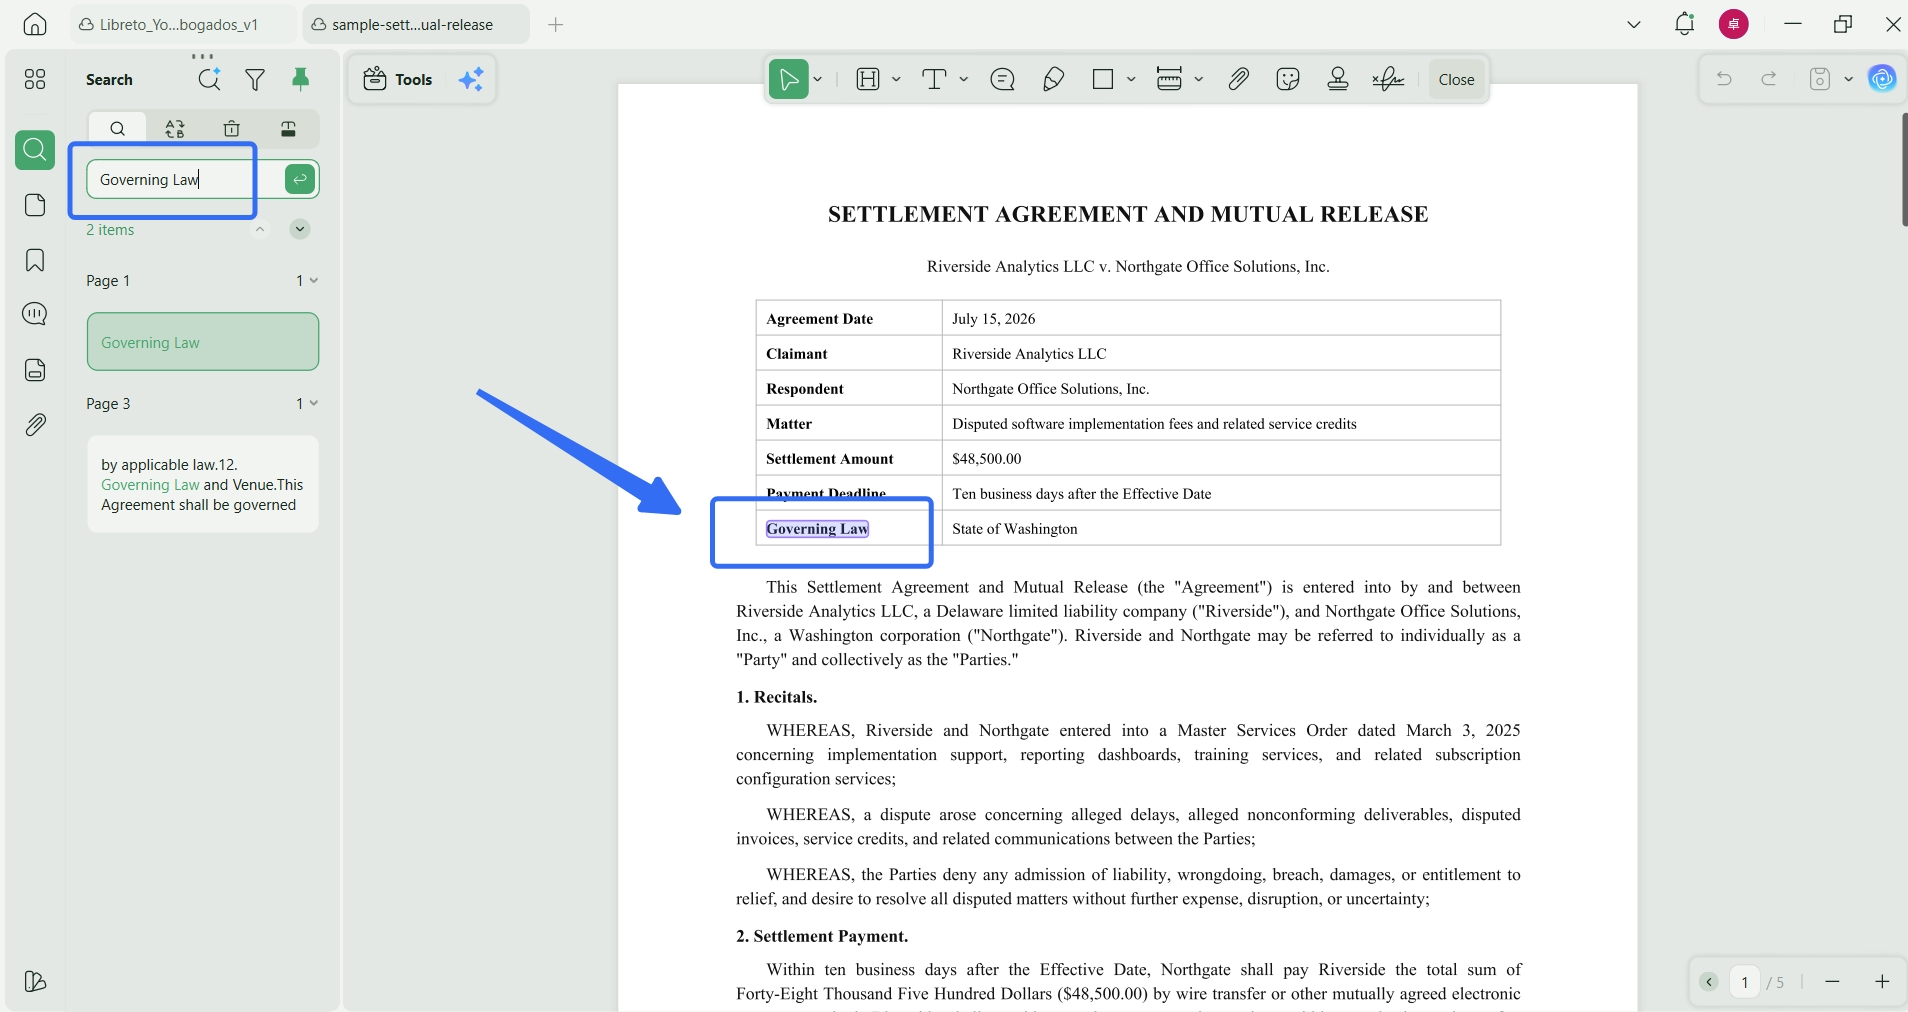This screenshot has height=1012, width=1908.
Task: Add a comment note with the bubble tool
Action: point(1002,79)
